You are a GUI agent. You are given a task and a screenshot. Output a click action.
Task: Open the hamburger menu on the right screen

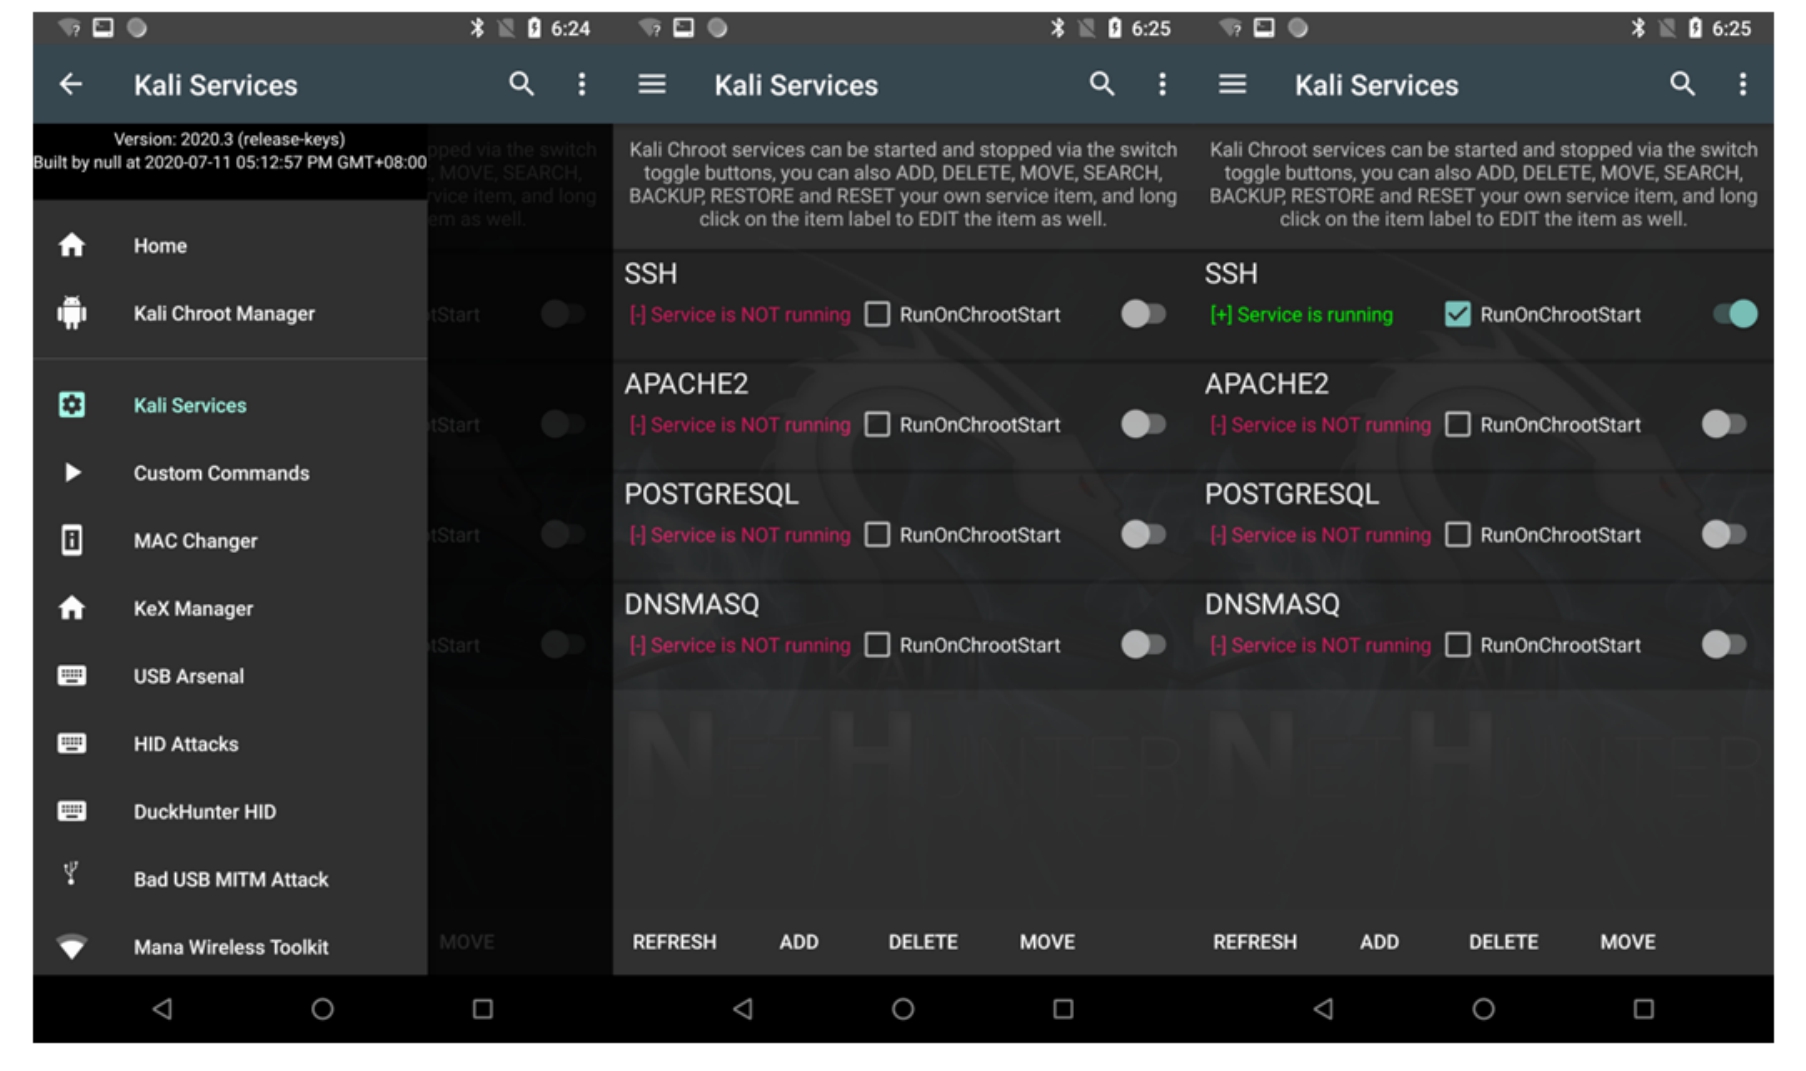click(x=1233, y=84)
